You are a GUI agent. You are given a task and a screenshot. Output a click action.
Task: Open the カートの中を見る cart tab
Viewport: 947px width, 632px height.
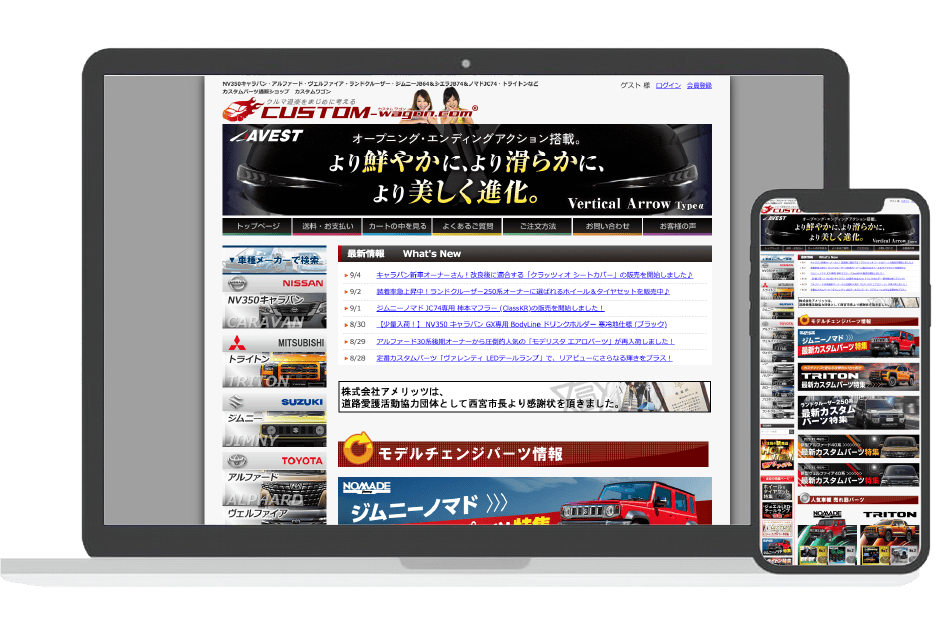tap(397, 227)
